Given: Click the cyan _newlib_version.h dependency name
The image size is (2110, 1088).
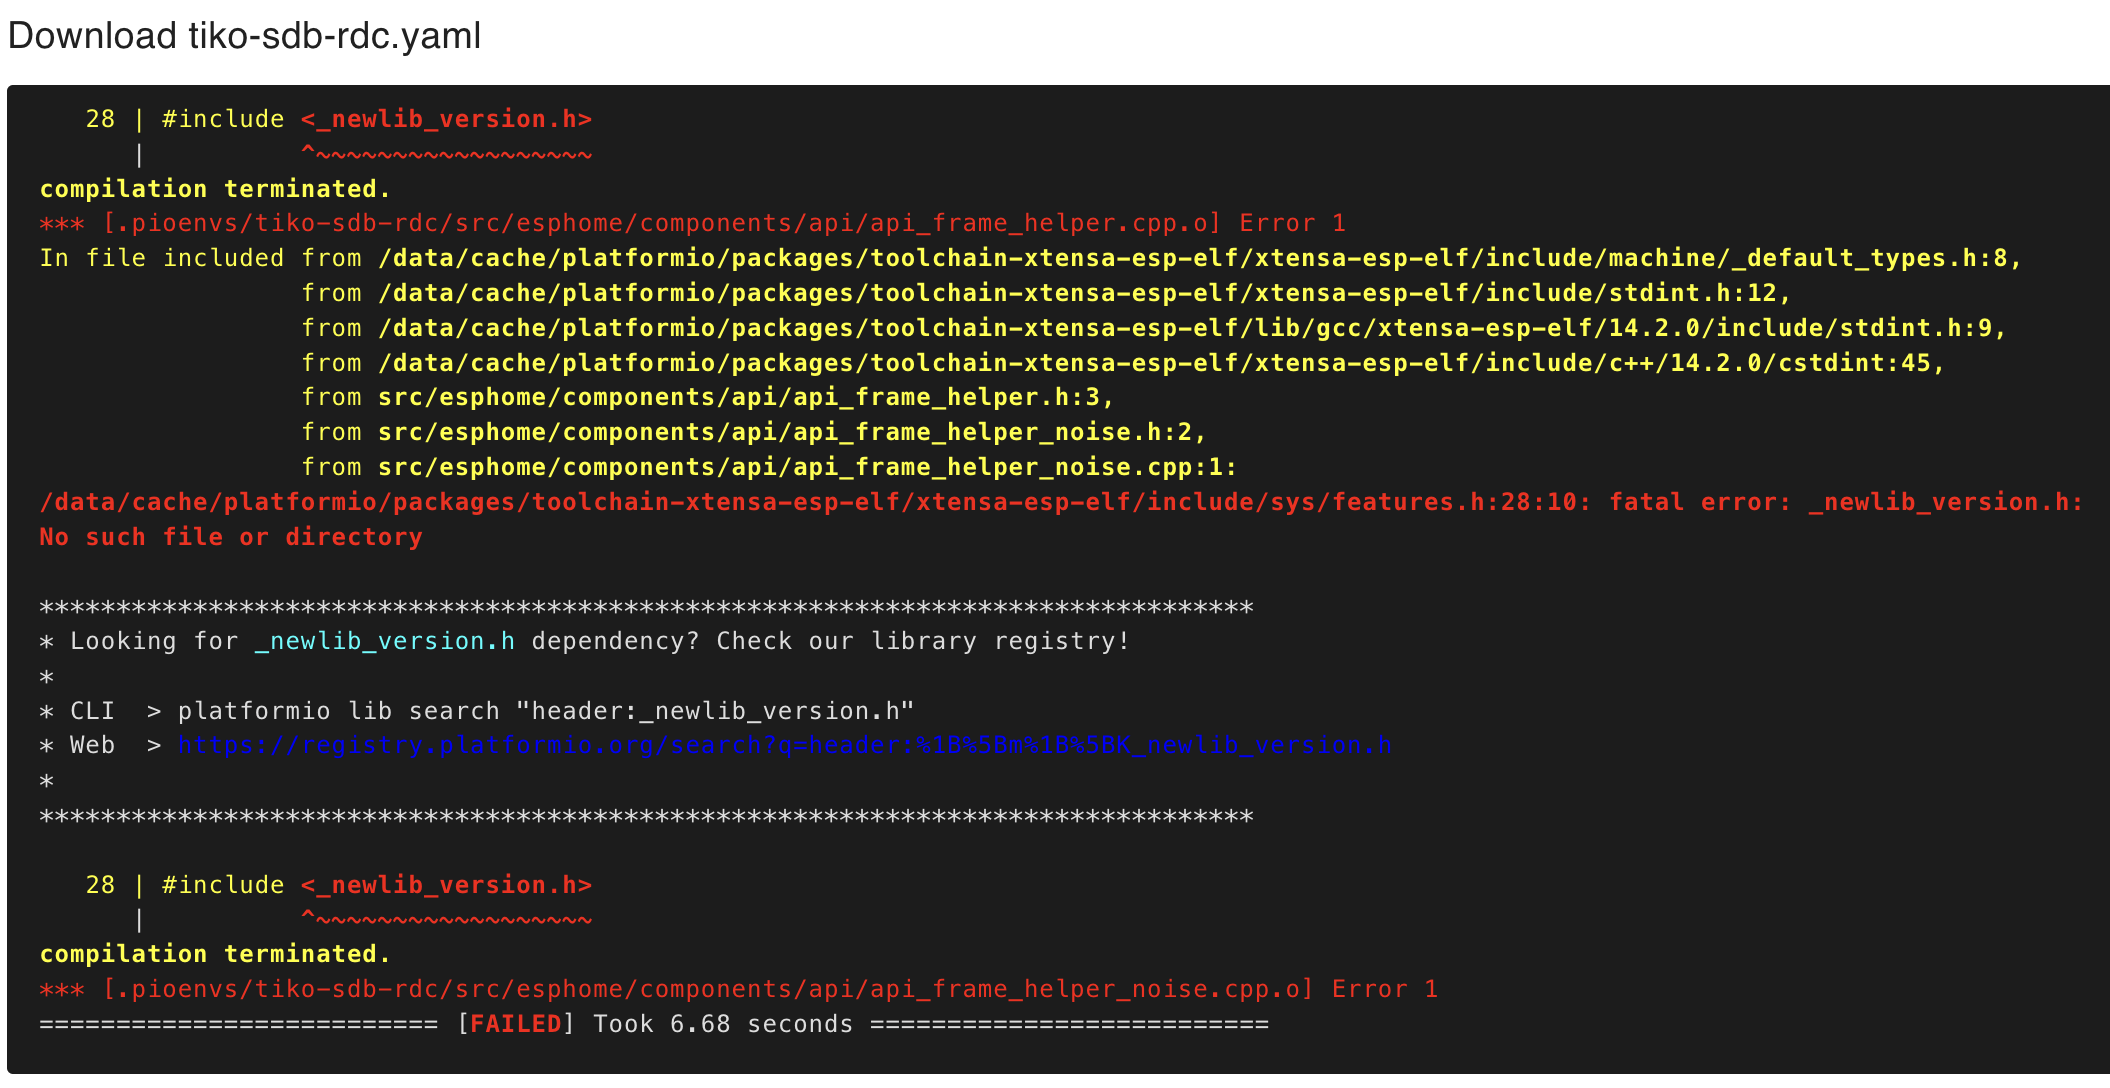Looking at the screenshot, I should [385, 642].
